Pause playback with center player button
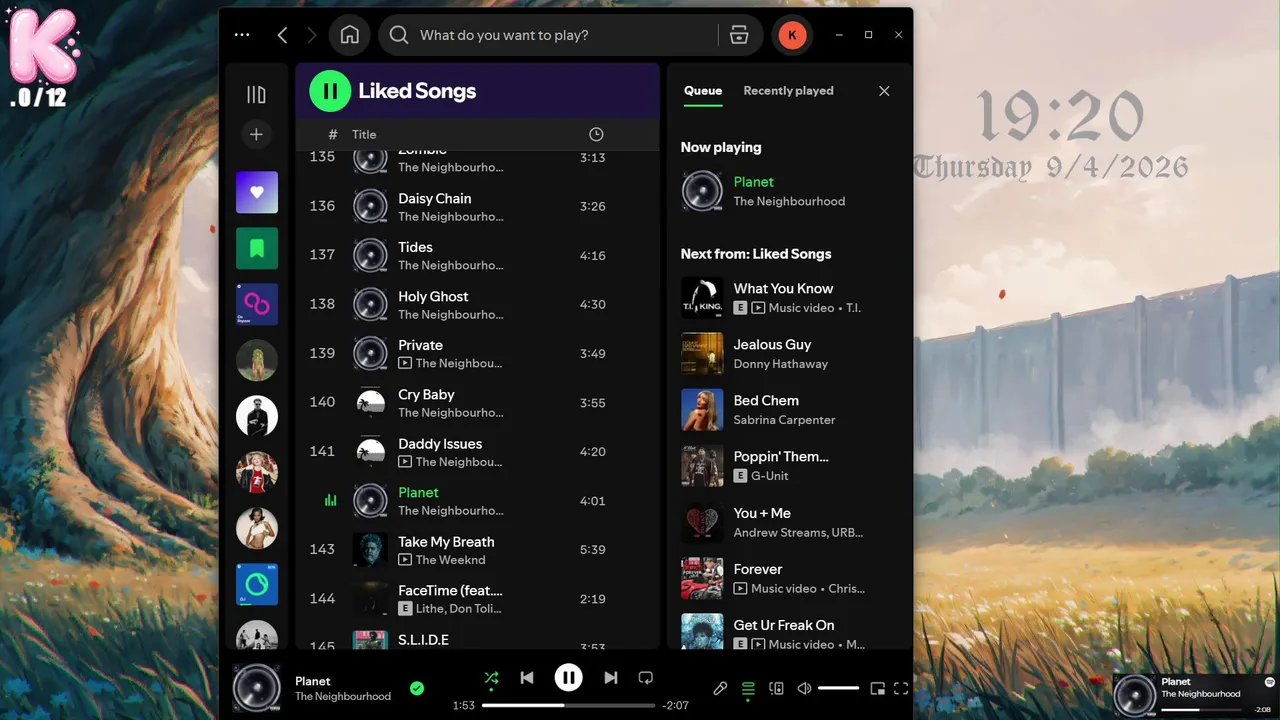1280x720 pixels. point(568,678)
